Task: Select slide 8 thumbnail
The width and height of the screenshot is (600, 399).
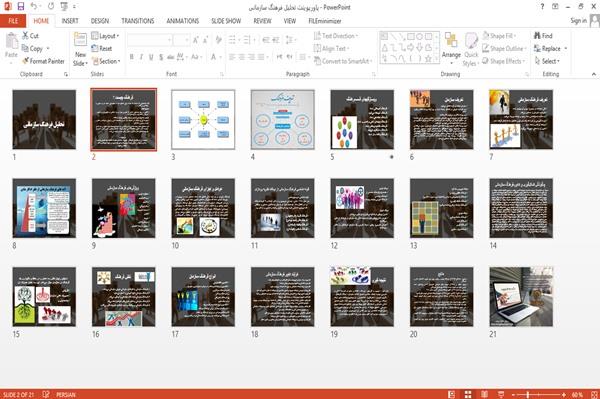Action: (x=44, y=208)
